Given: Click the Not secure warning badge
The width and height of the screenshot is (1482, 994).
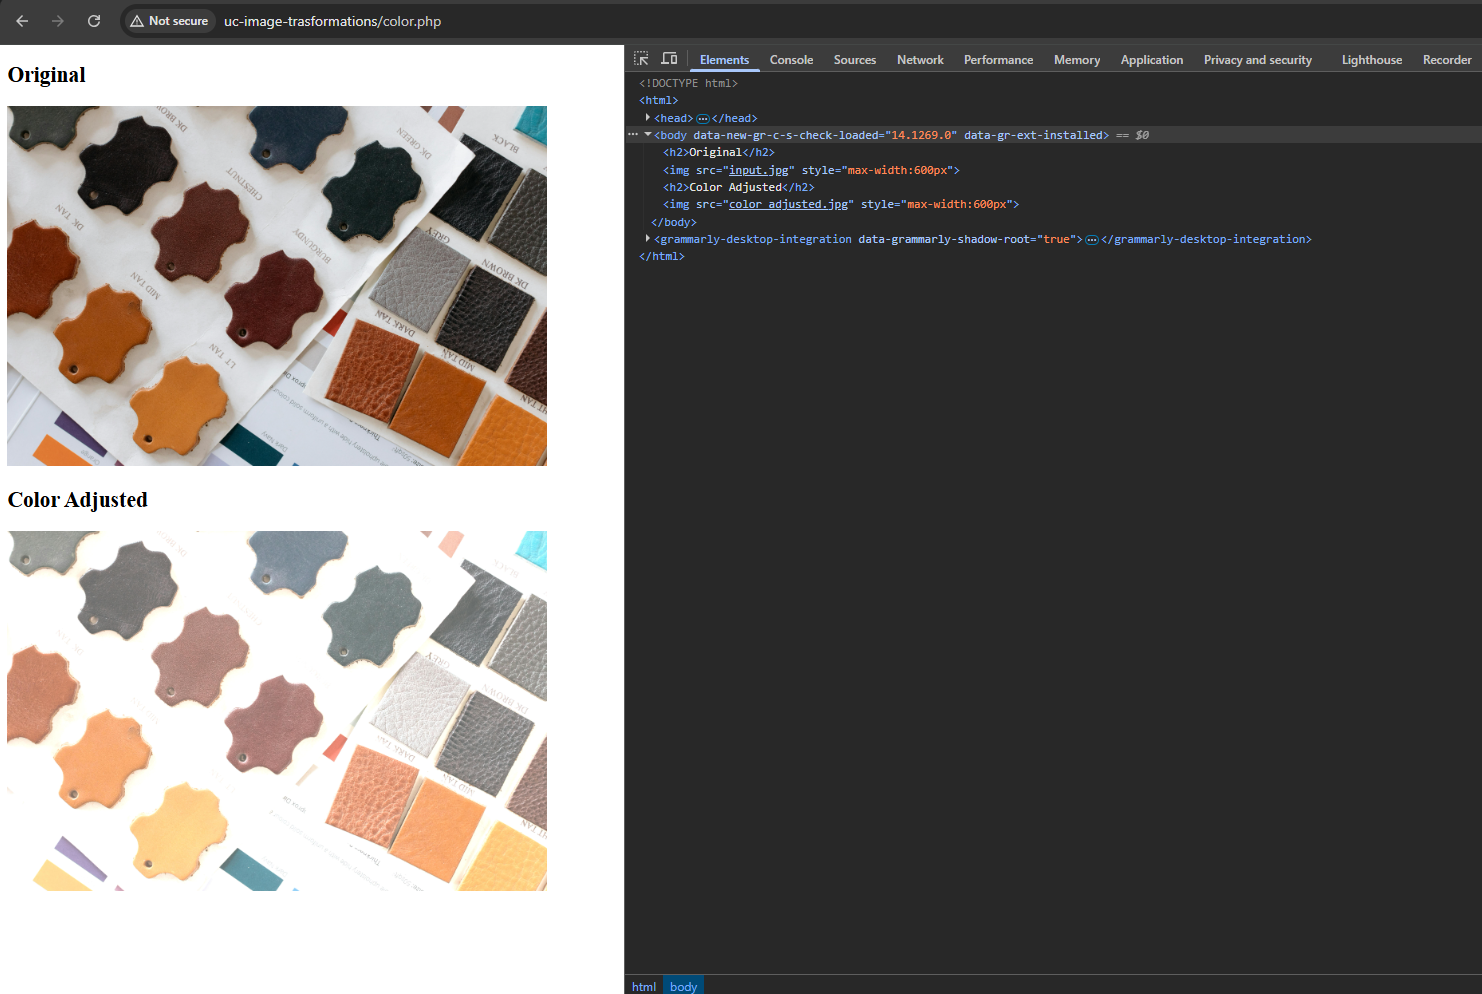Looking at the screenshot, I should (x=169, y=20).
